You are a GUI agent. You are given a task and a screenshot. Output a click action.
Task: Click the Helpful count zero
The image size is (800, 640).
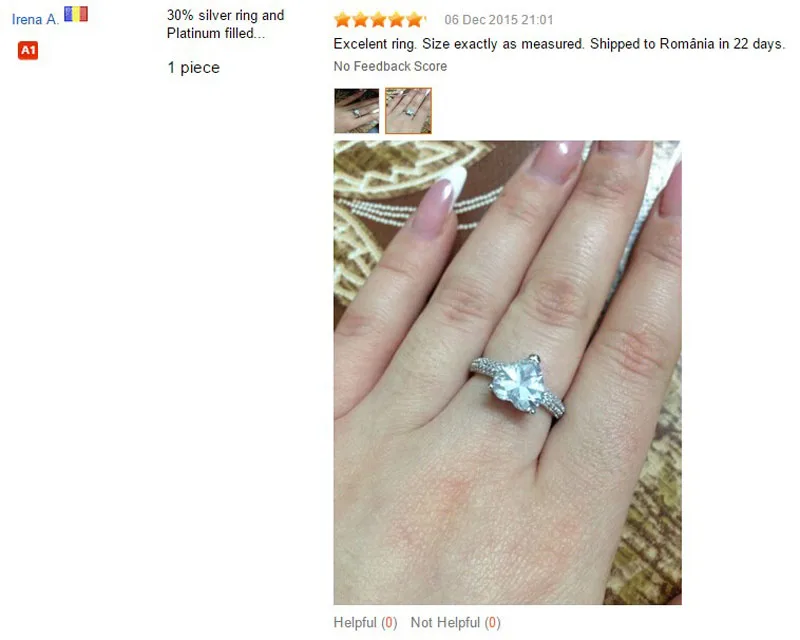click(390, 623)
